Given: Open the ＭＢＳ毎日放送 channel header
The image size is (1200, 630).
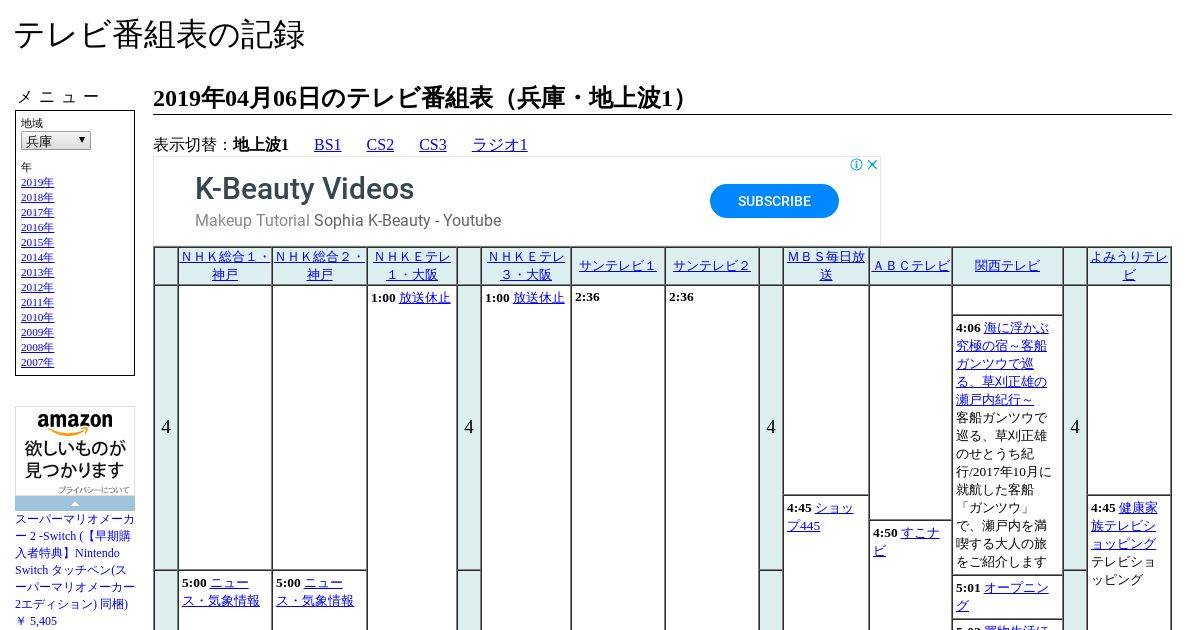Looking at the screenshot, I should click(826, 266).
